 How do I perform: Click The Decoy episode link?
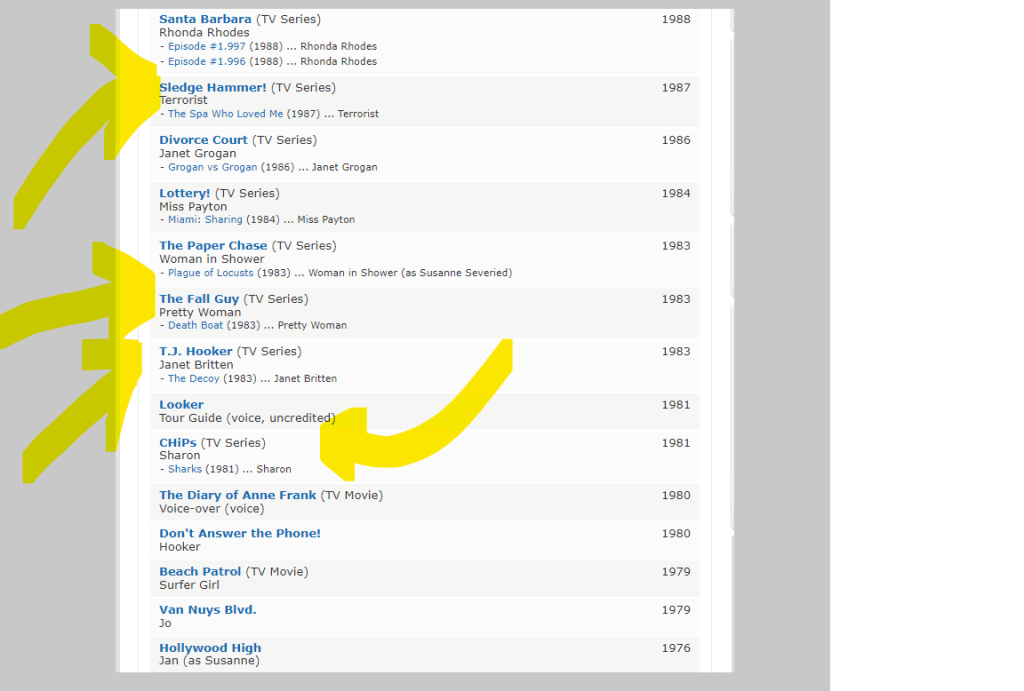191,379
